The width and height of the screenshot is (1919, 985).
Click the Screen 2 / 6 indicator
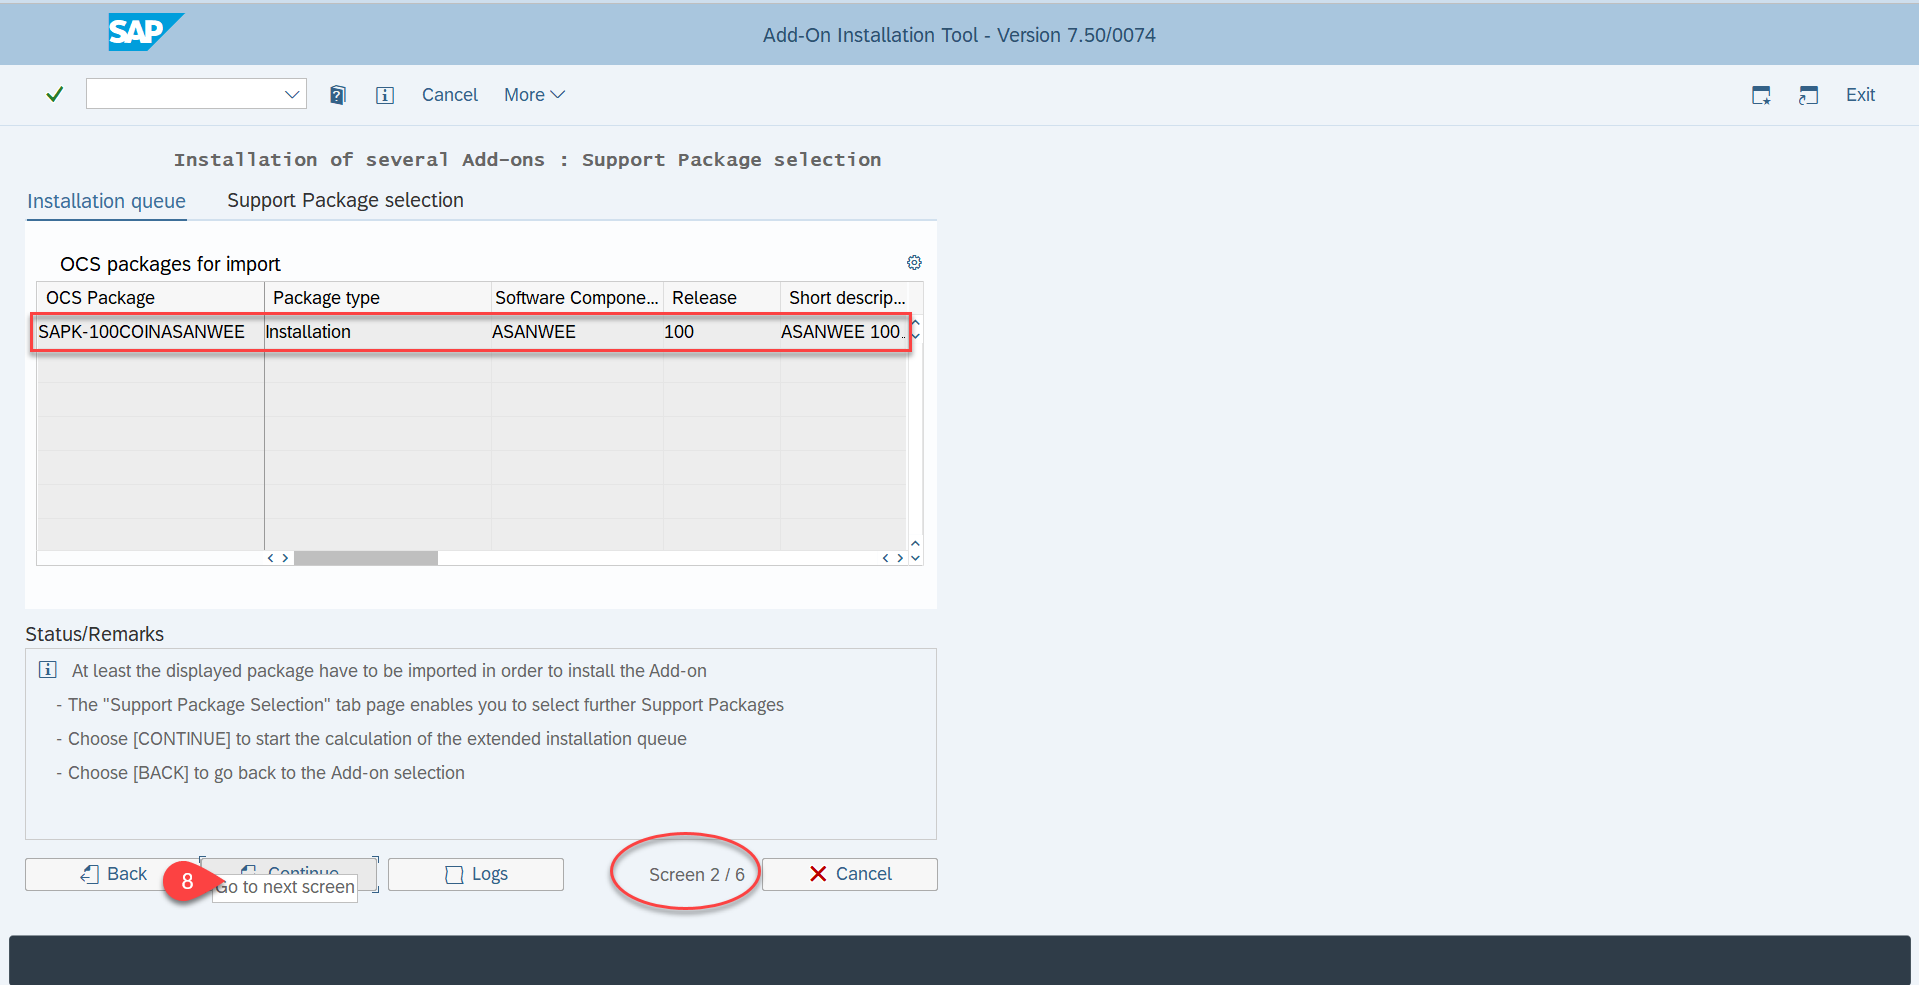(x=697, y=875)
